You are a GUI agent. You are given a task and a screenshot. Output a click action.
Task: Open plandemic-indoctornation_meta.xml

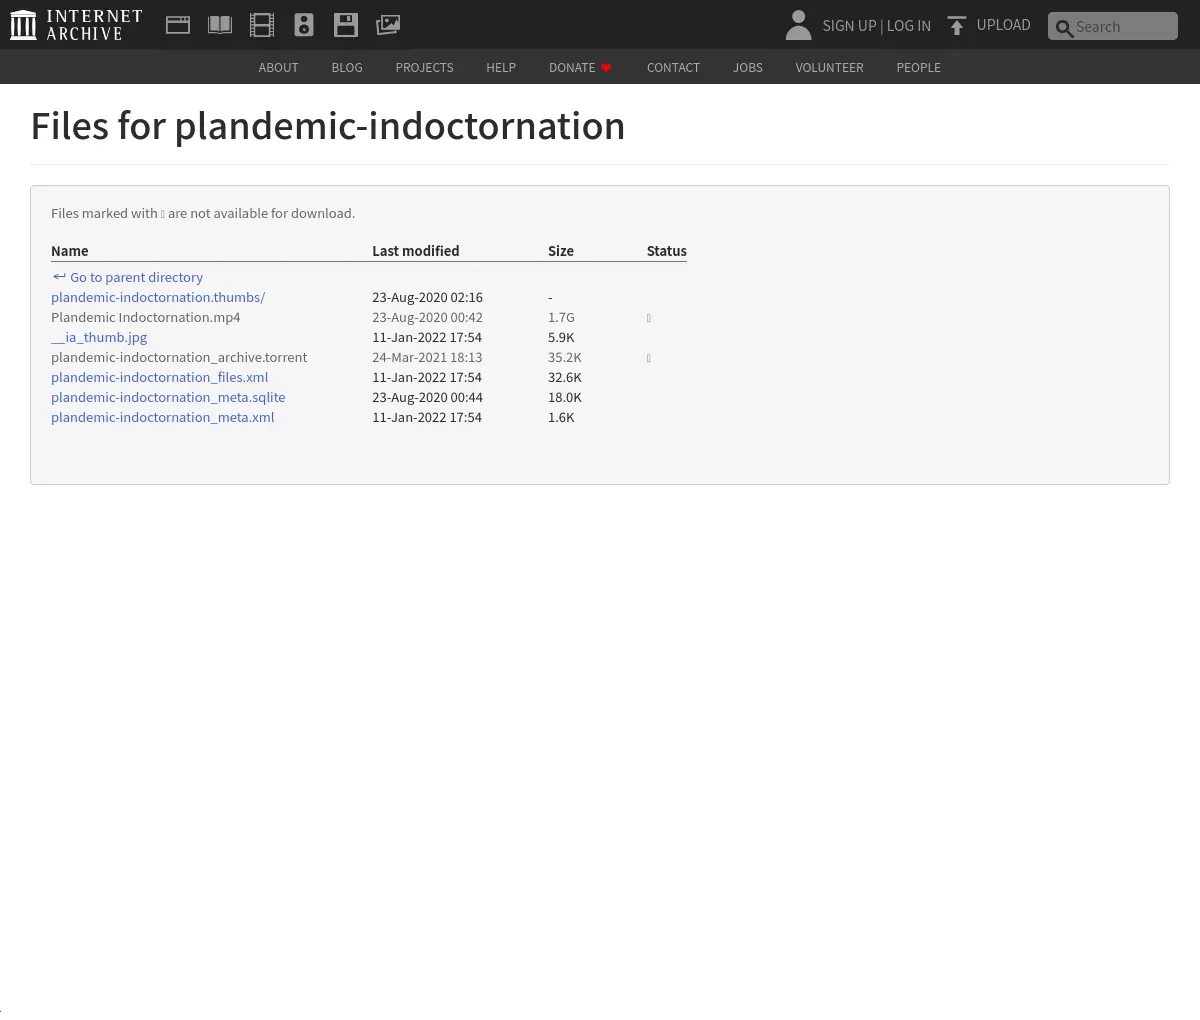click(x=163, y=417)
